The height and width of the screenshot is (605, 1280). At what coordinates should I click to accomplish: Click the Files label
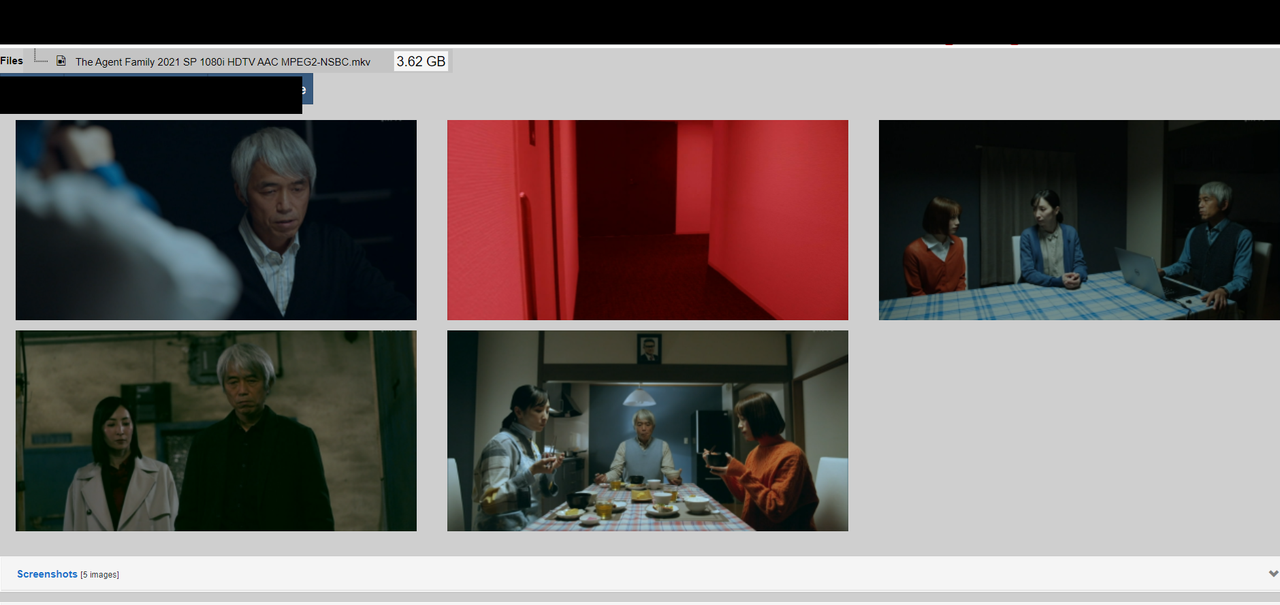click(12, 61)
